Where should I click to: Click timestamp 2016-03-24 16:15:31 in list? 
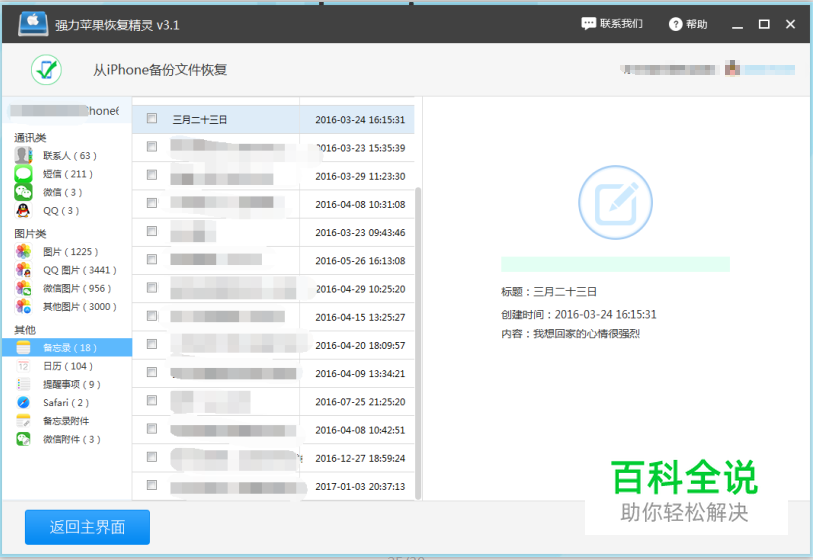(360, 120)
